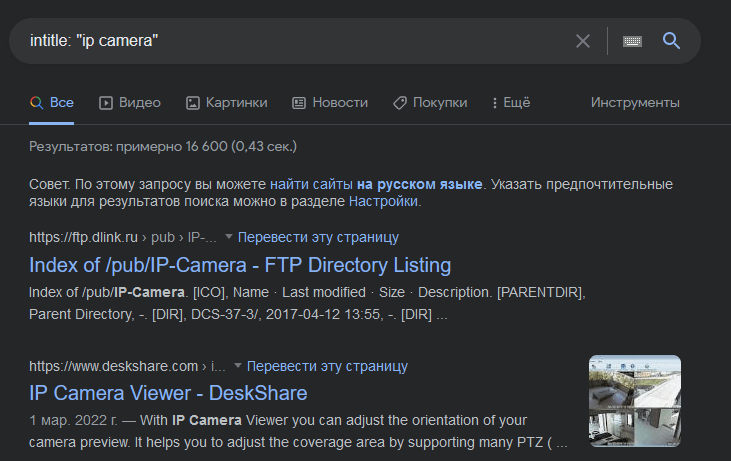Open the on-screen keyboard icon

(x=632, y=41)
